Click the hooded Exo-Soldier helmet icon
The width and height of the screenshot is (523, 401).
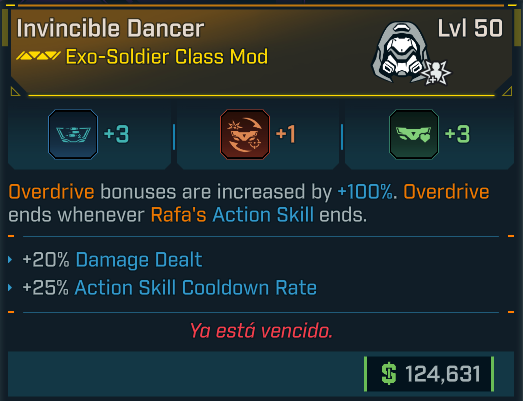(401, 52)
